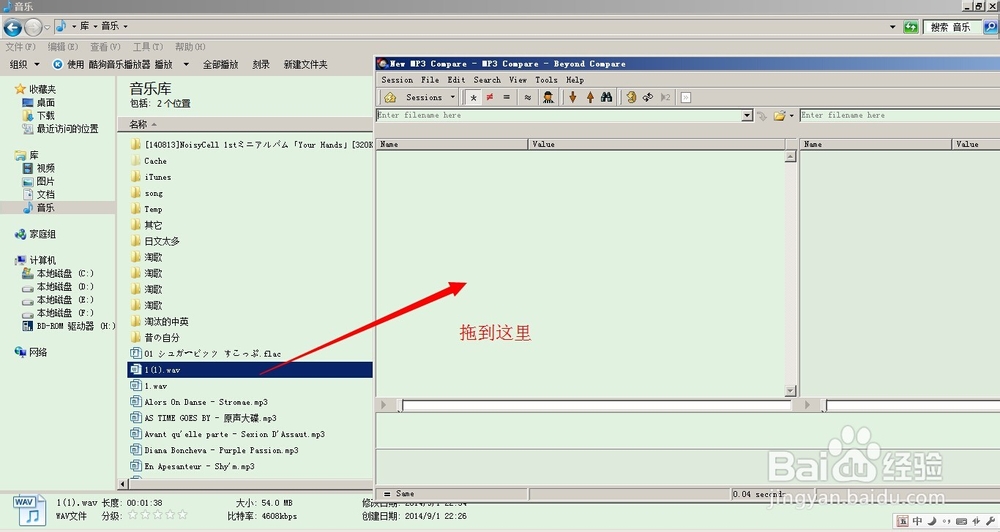The image size is (1000, 532).
Task: Click 刻录 in Explorer toolbar
Action: [261, 64]
